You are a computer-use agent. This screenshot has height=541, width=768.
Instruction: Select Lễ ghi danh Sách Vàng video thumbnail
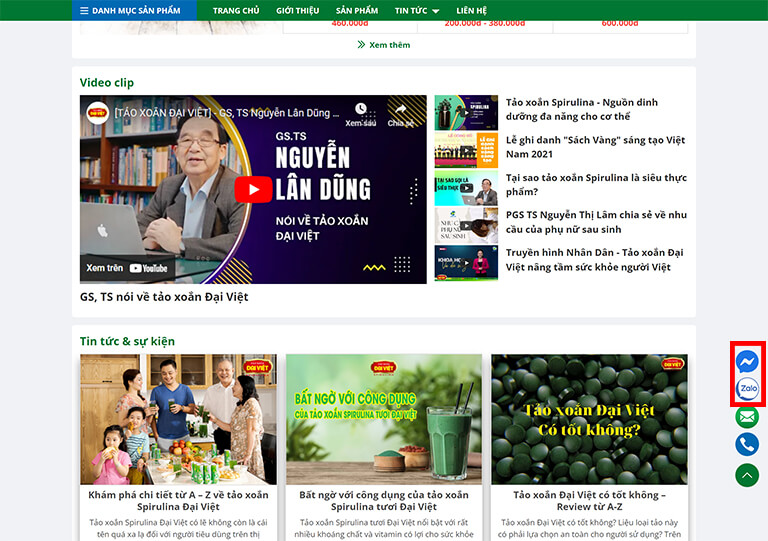[466, 150]
